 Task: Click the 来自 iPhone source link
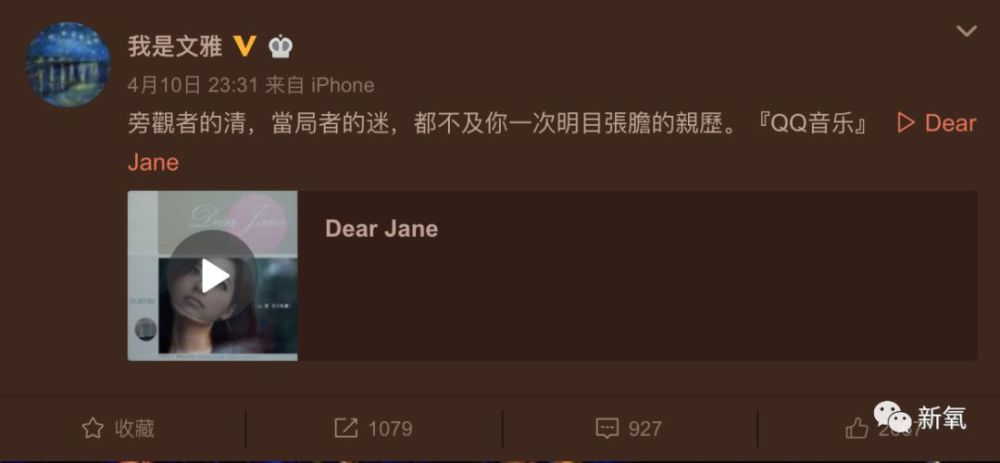(x=320, y=85)
